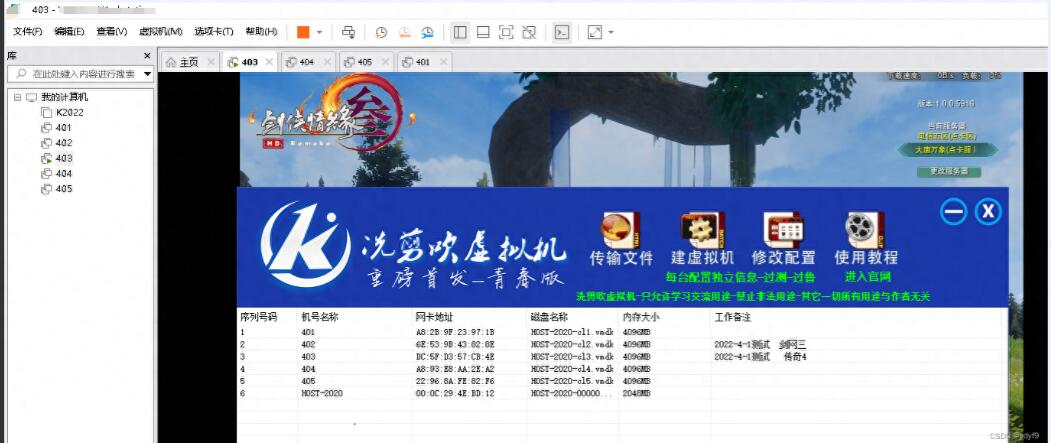The image size is (1051, 443).
Task: Minimize the 洗剪吹虚拟机 panel
Action: coord(953,212)
